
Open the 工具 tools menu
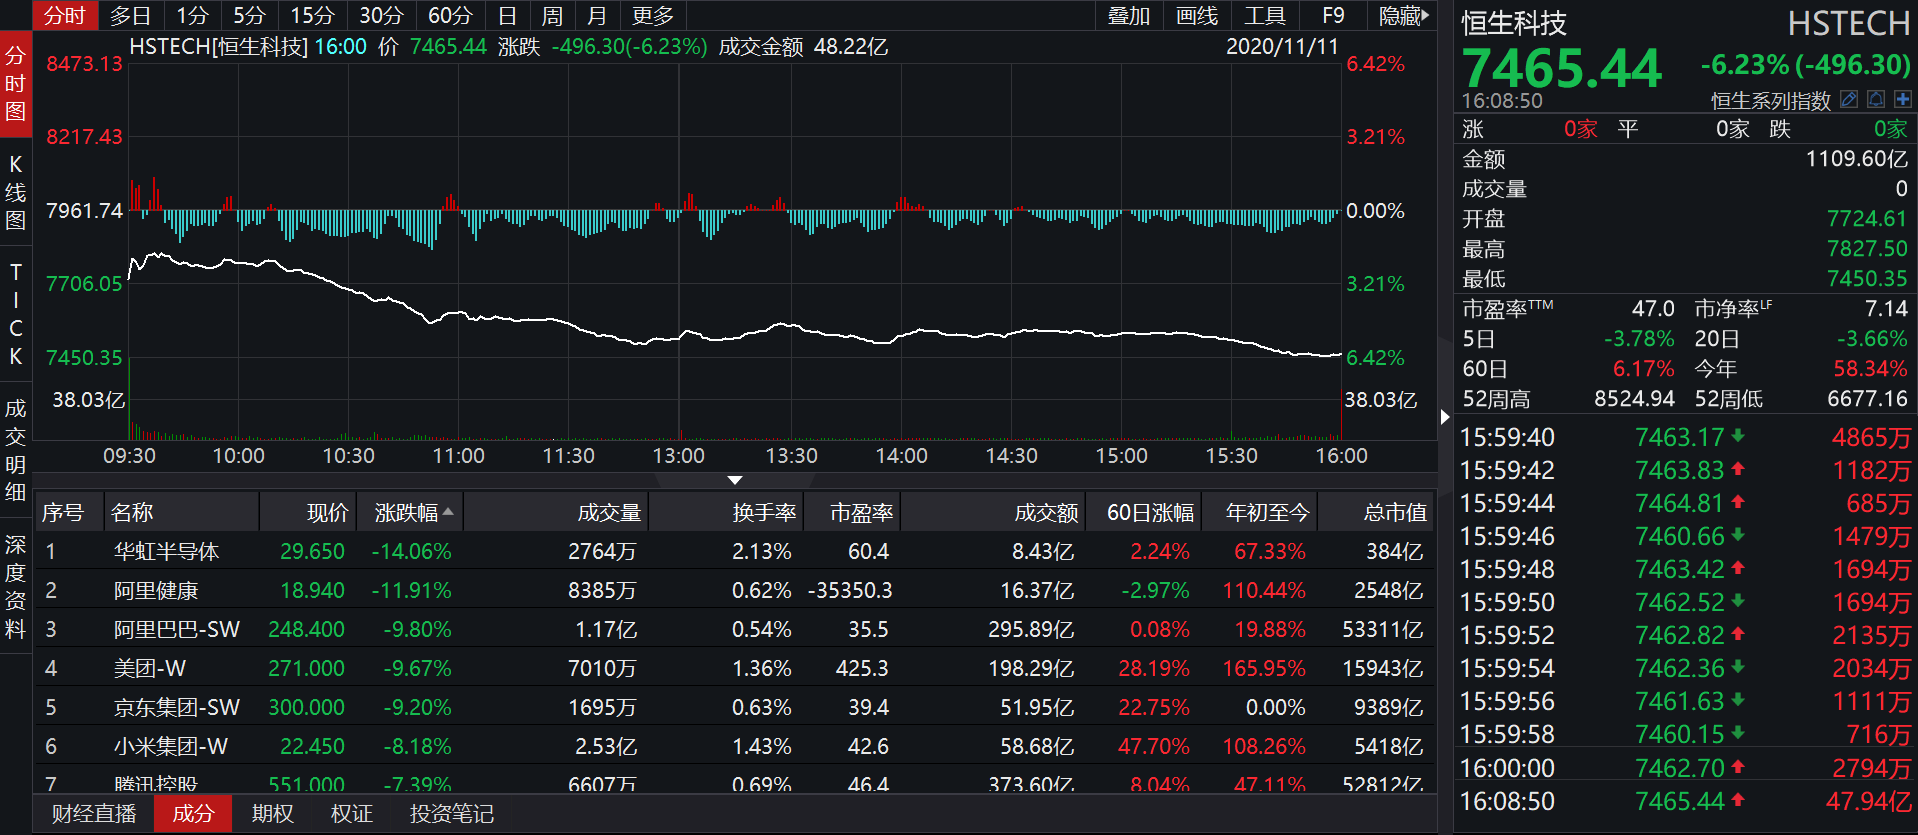click(x=1264, y=16)
